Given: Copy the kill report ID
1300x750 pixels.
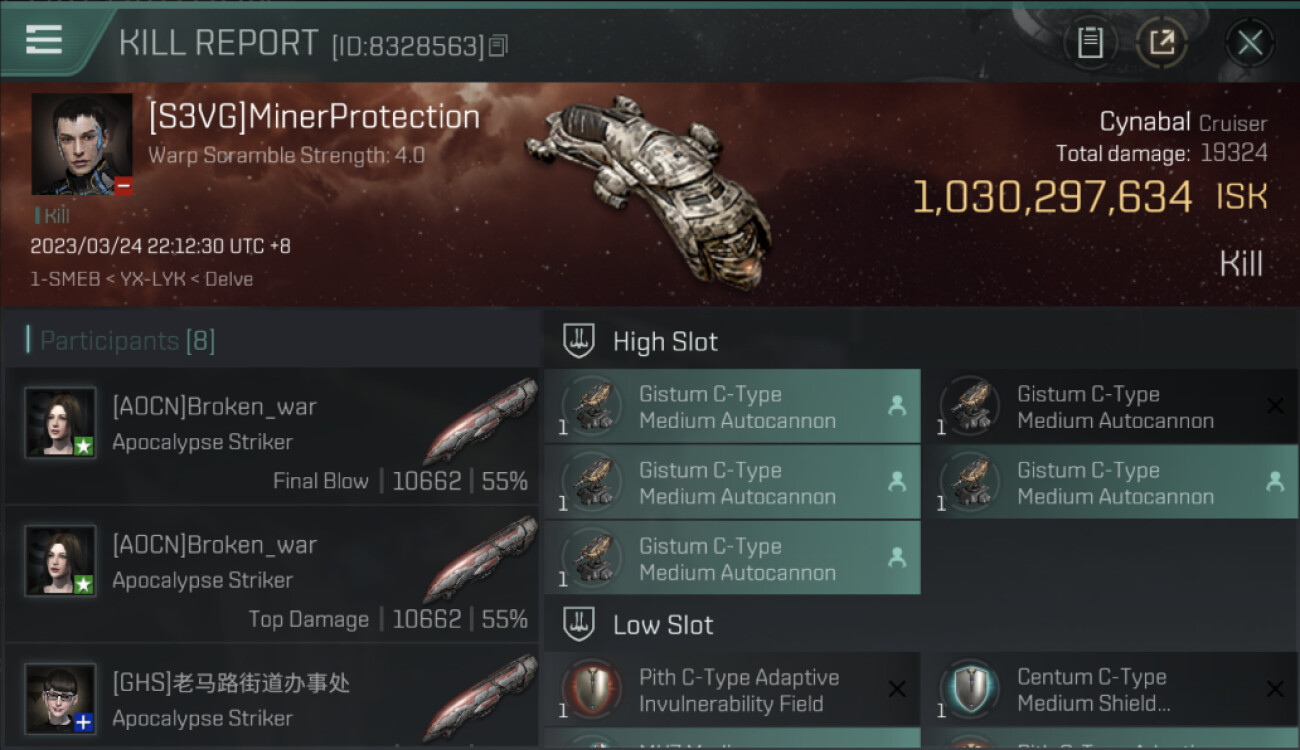Looking at the screenshot, I should 498,45.
